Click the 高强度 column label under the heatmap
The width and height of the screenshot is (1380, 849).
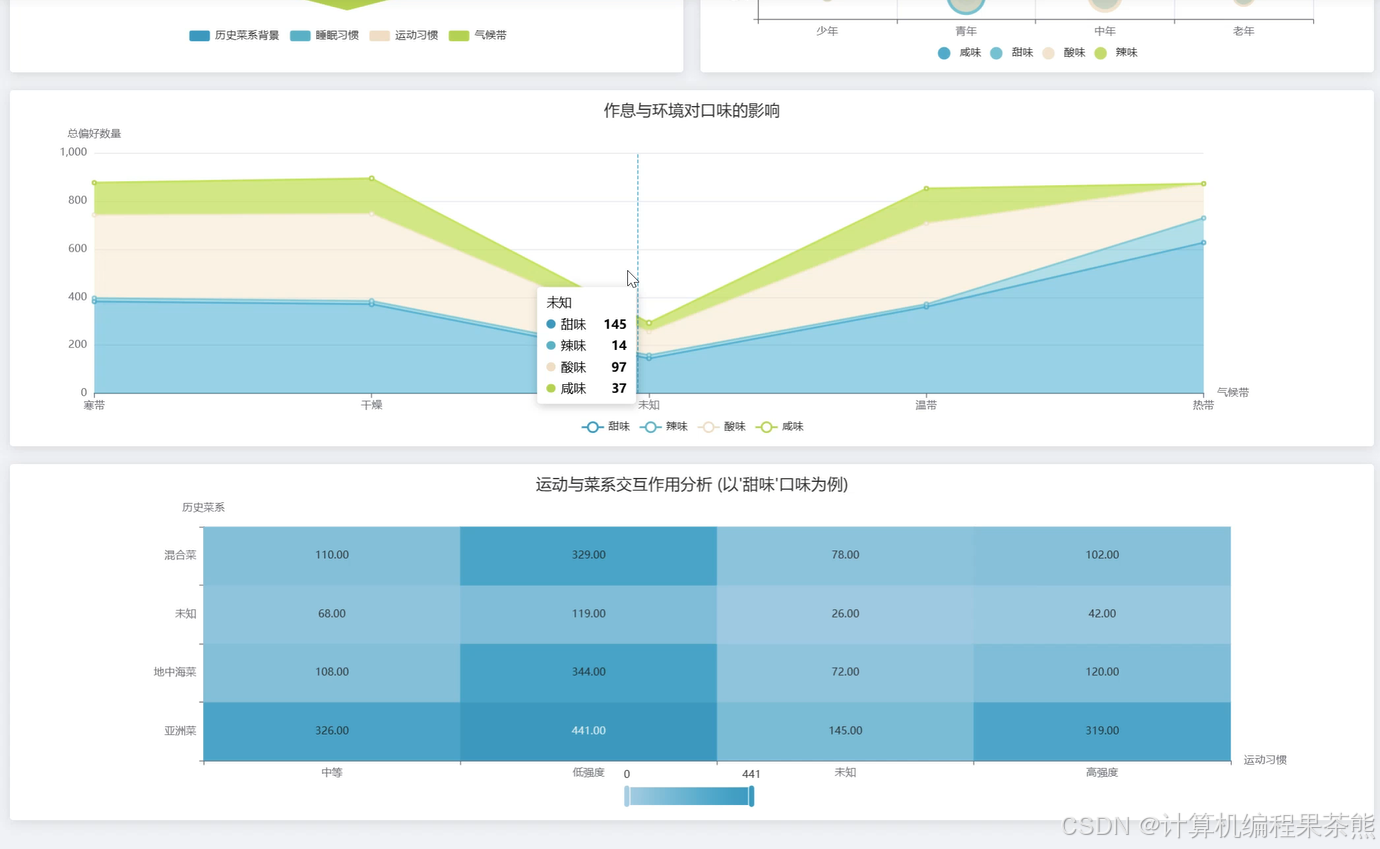click(1102, 773)
